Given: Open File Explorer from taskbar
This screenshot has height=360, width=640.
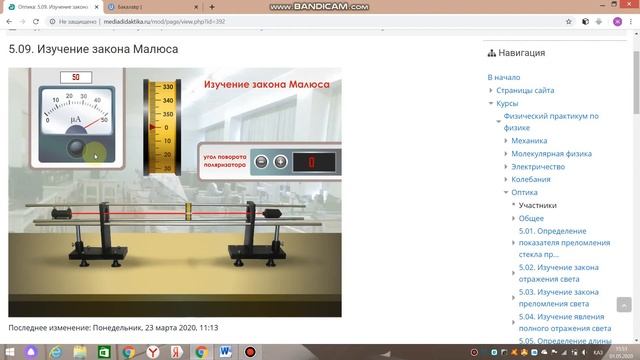Looking at the screenshot, I should tap(80, 352).
